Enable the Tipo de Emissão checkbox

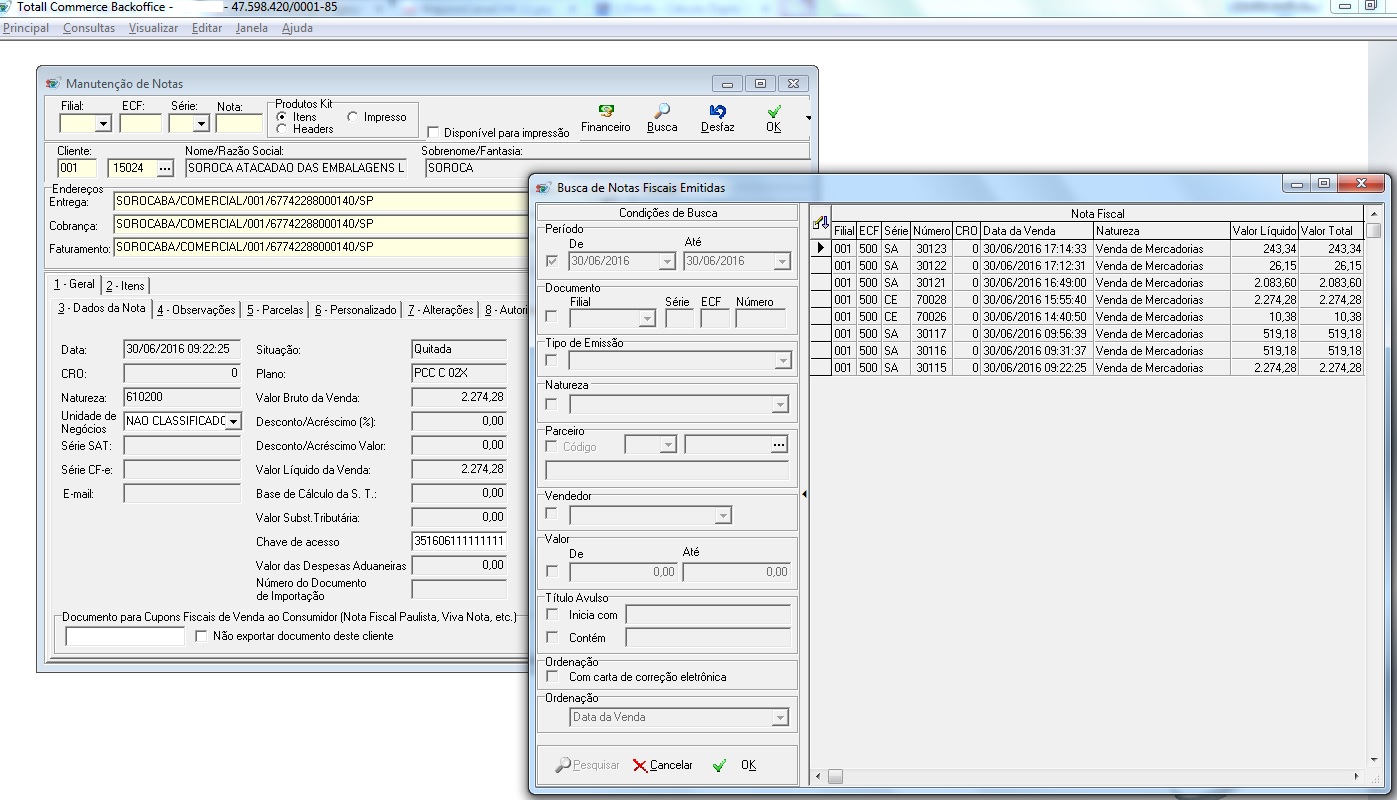pyautogui.click(x=552, y=360)
